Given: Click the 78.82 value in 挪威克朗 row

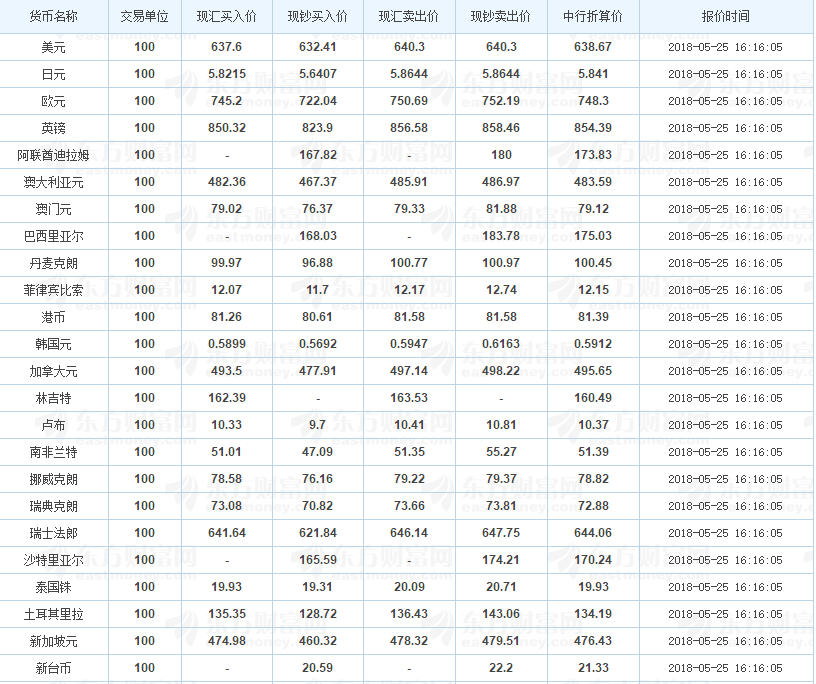Looking at the screenshot, I should tap(593, 479).
